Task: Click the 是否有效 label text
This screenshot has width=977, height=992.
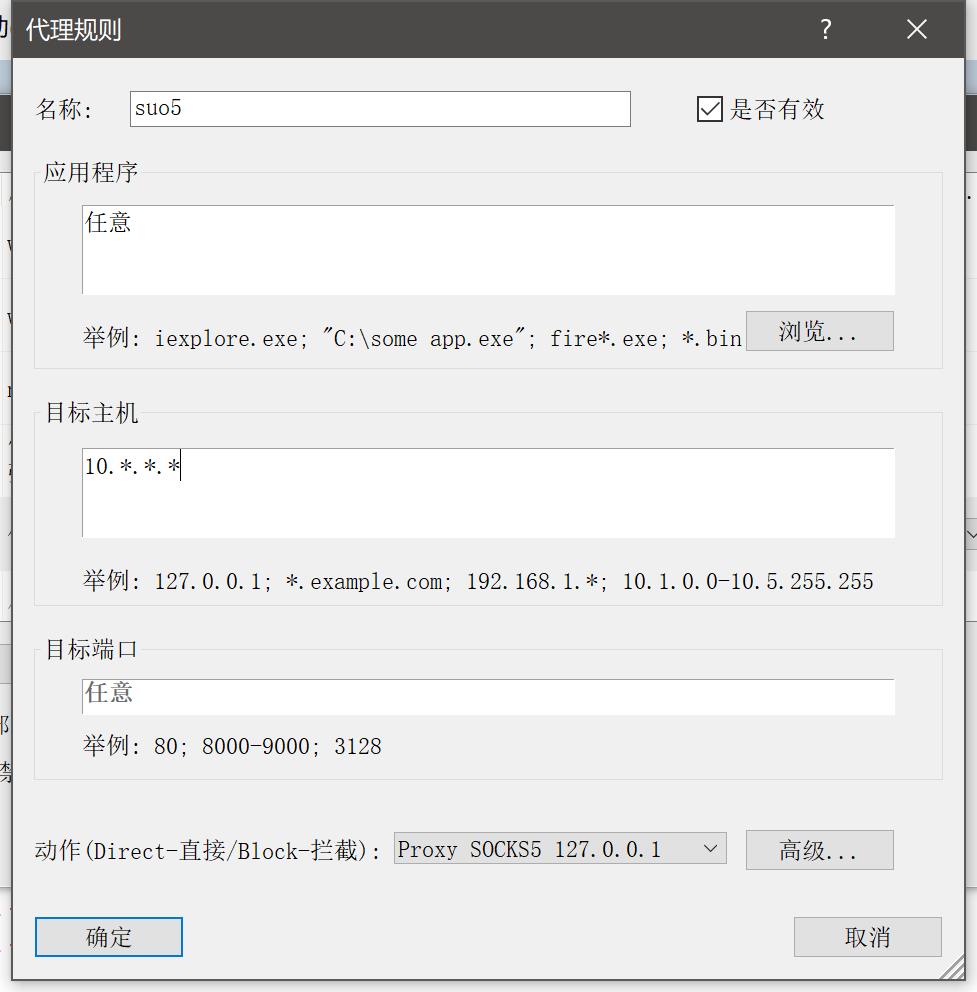Action: coord(777,109)
